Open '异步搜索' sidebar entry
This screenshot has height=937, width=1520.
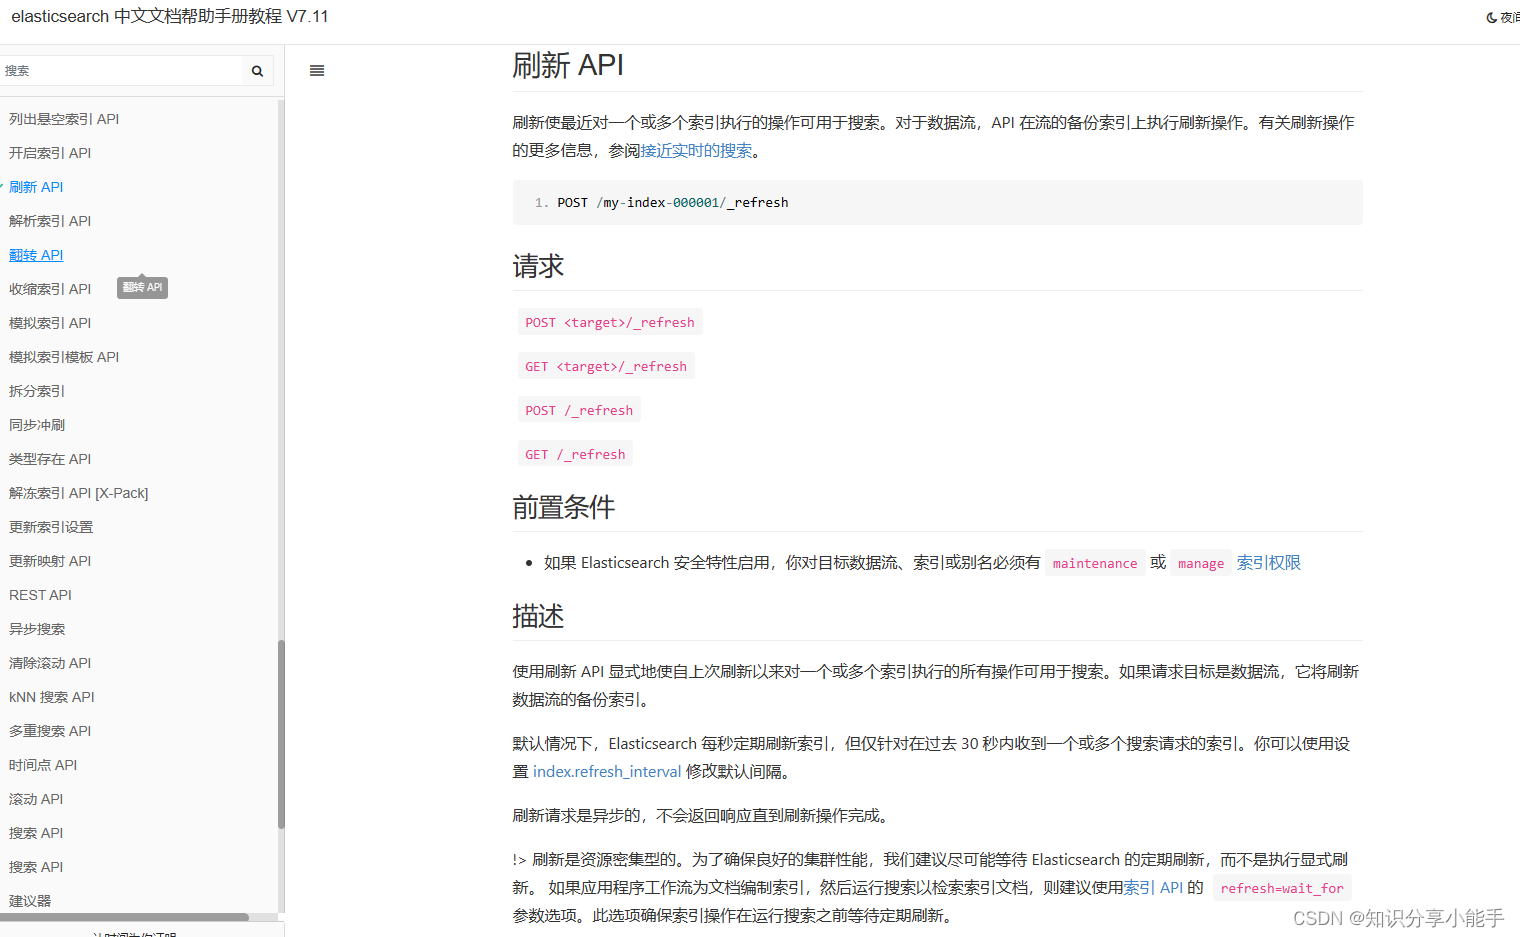click(37, 629)
